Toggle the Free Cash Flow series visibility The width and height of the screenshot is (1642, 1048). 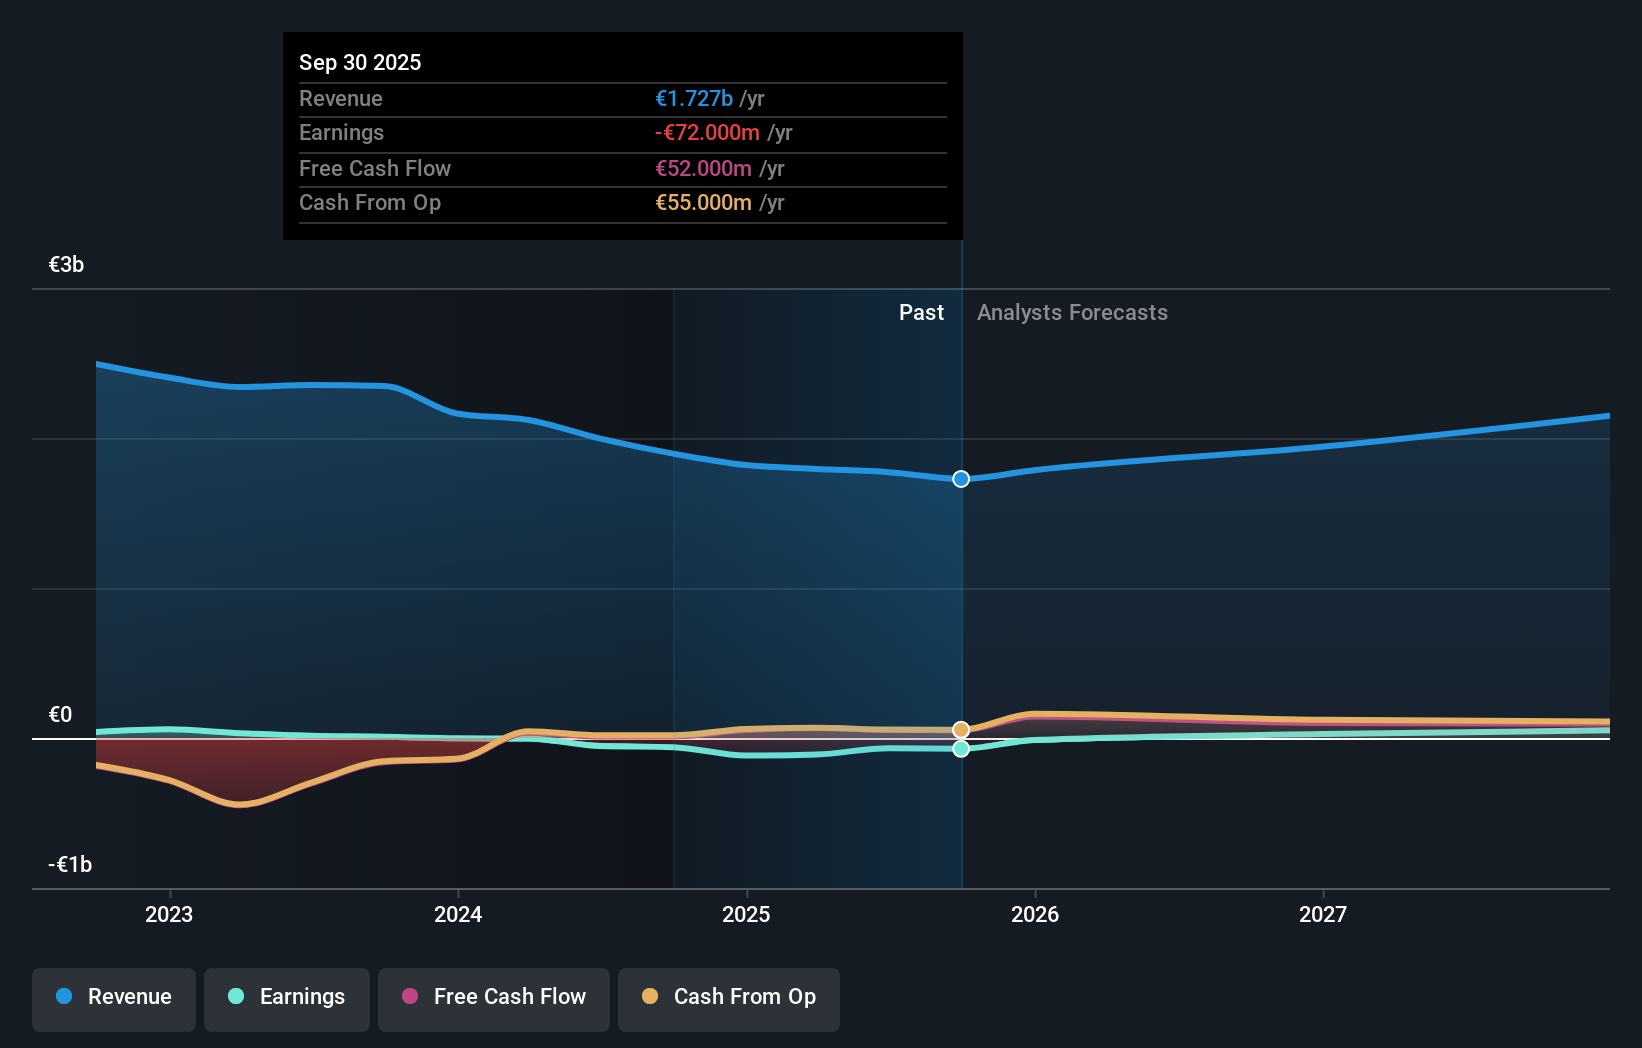tap(493, 997)
